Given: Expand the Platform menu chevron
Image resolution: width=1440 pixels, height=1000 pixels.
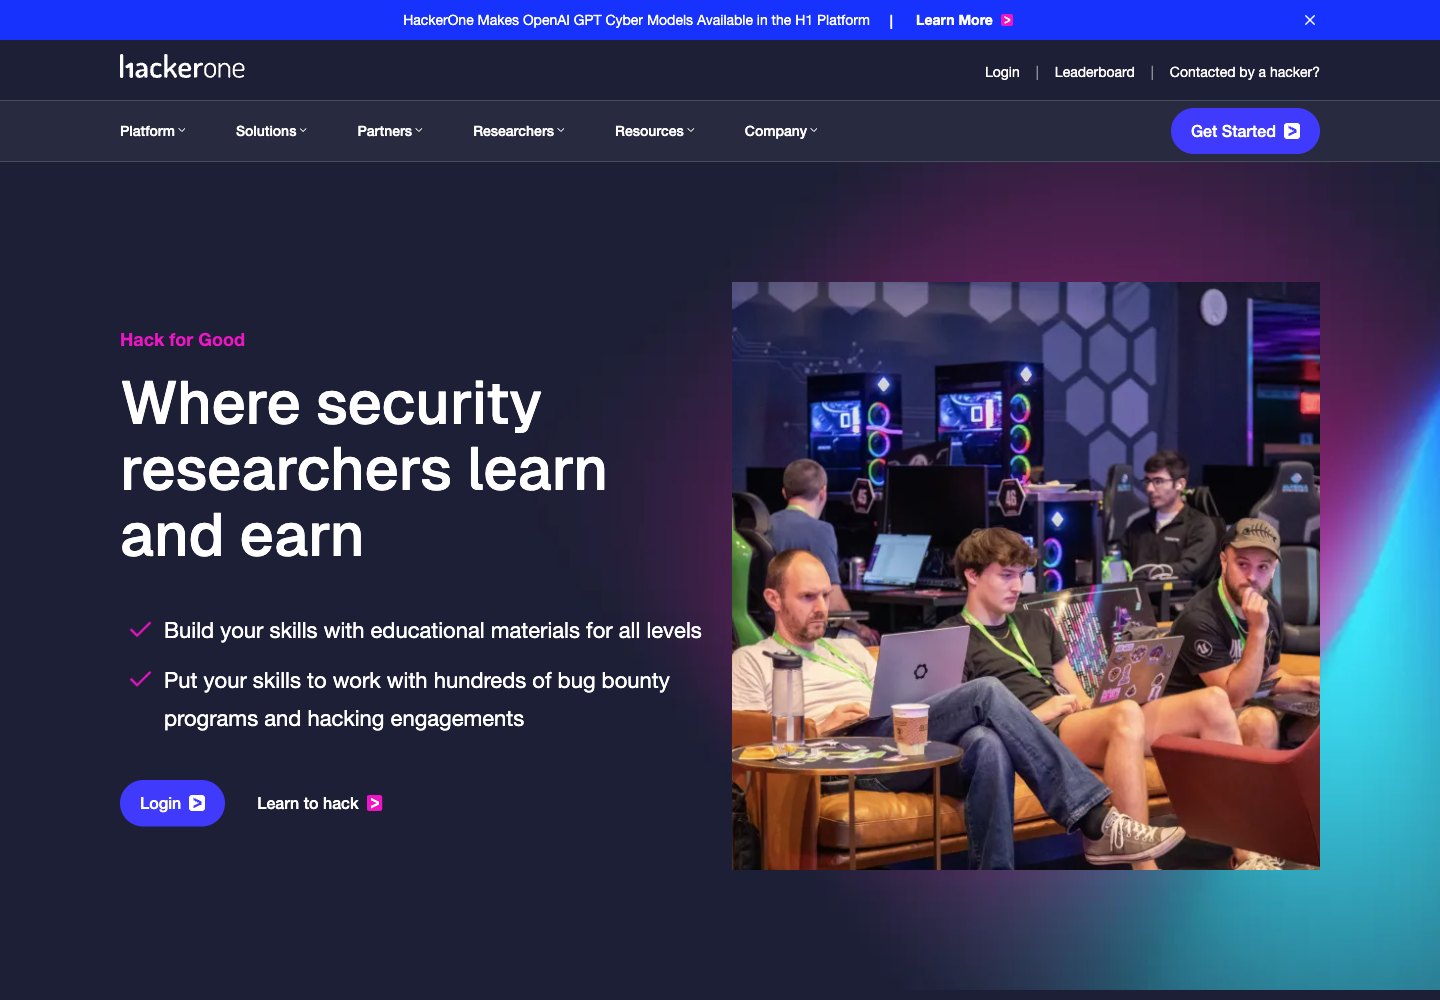Looking at the screenshot, I should point(182,131).
